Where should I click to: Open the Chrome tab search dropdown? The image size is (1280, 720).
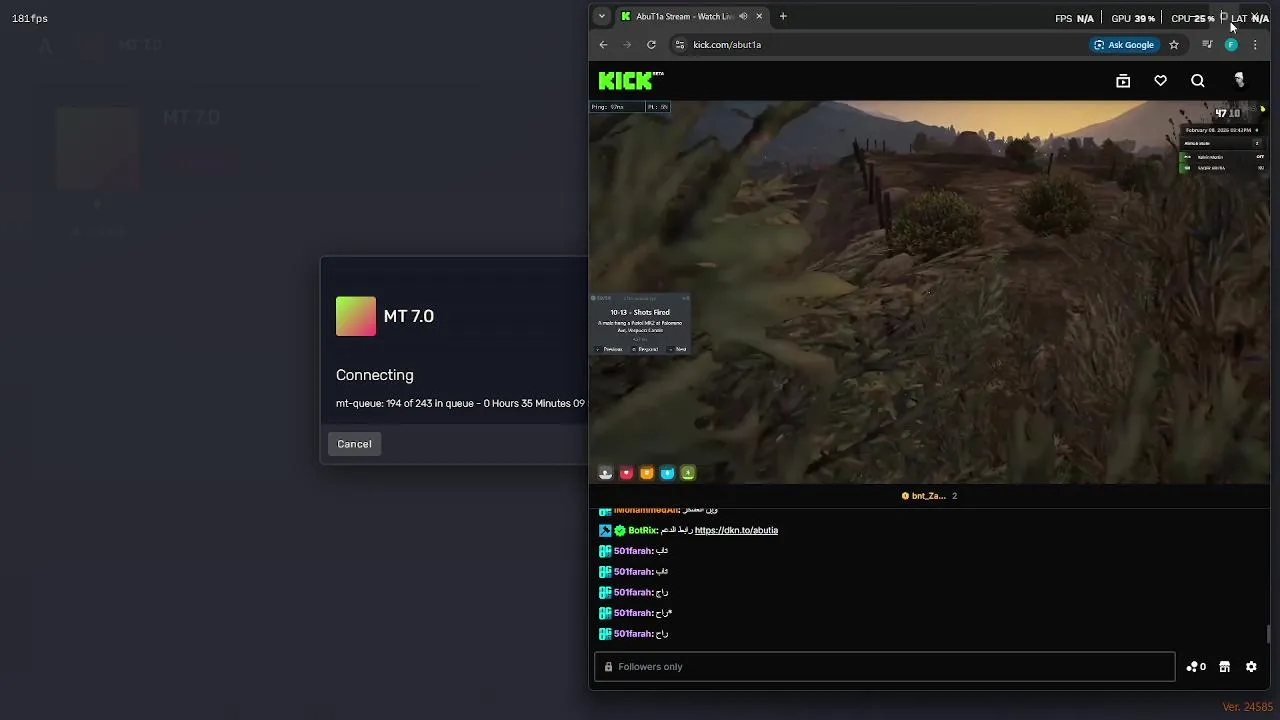pyautogui.click(x=601, y=16)
